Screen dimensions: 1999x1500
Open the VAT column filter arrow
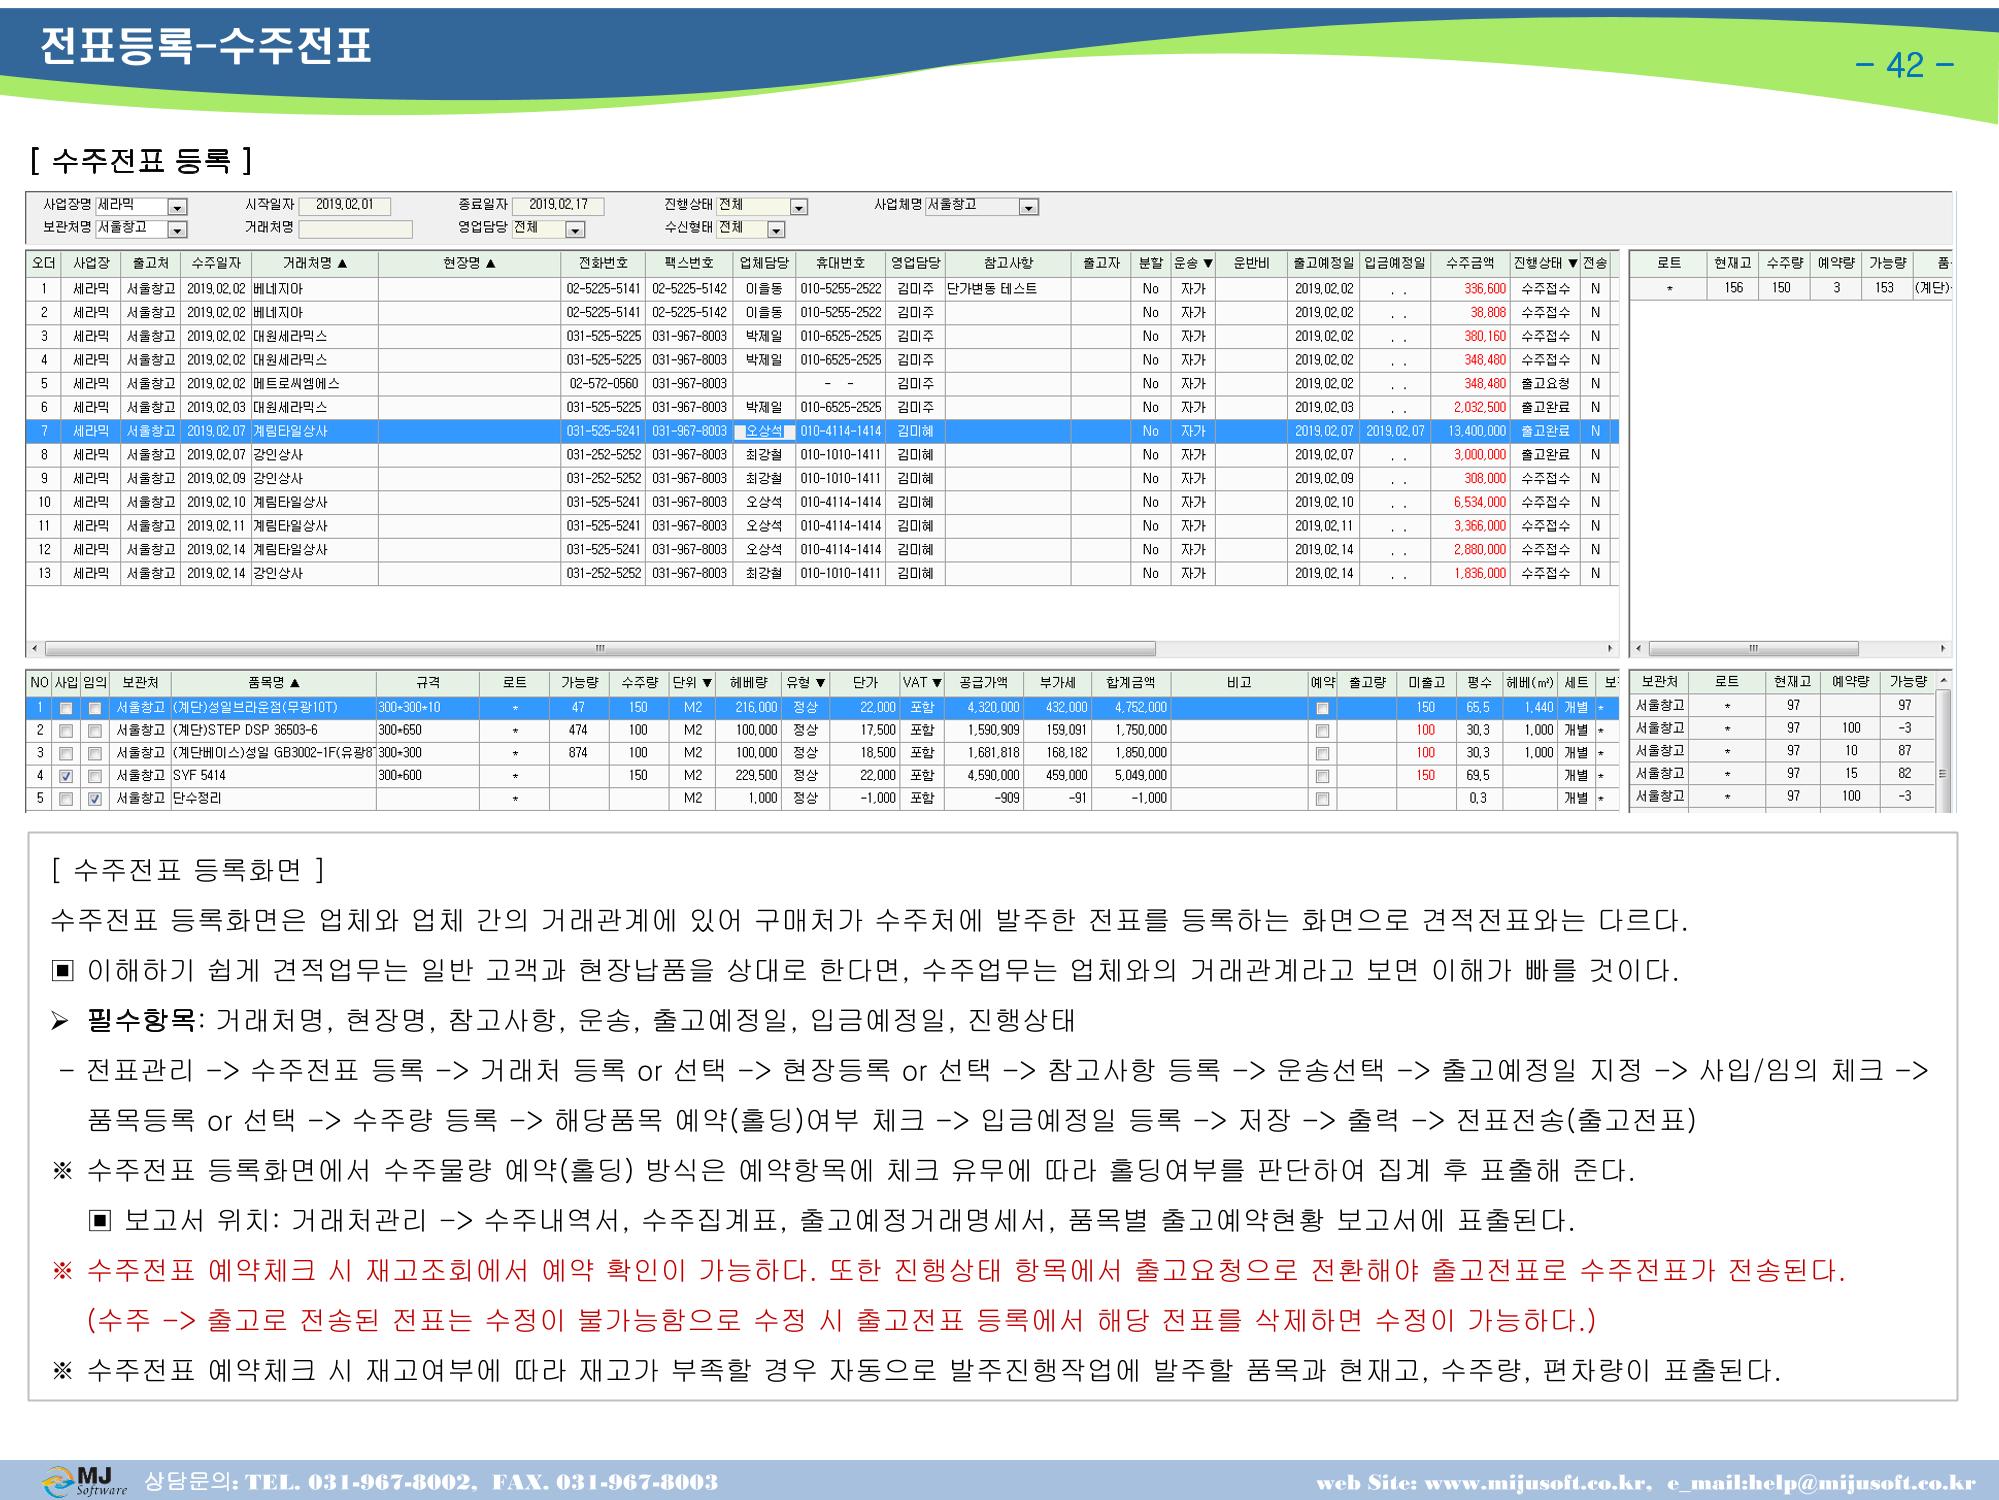coord(936,683)
